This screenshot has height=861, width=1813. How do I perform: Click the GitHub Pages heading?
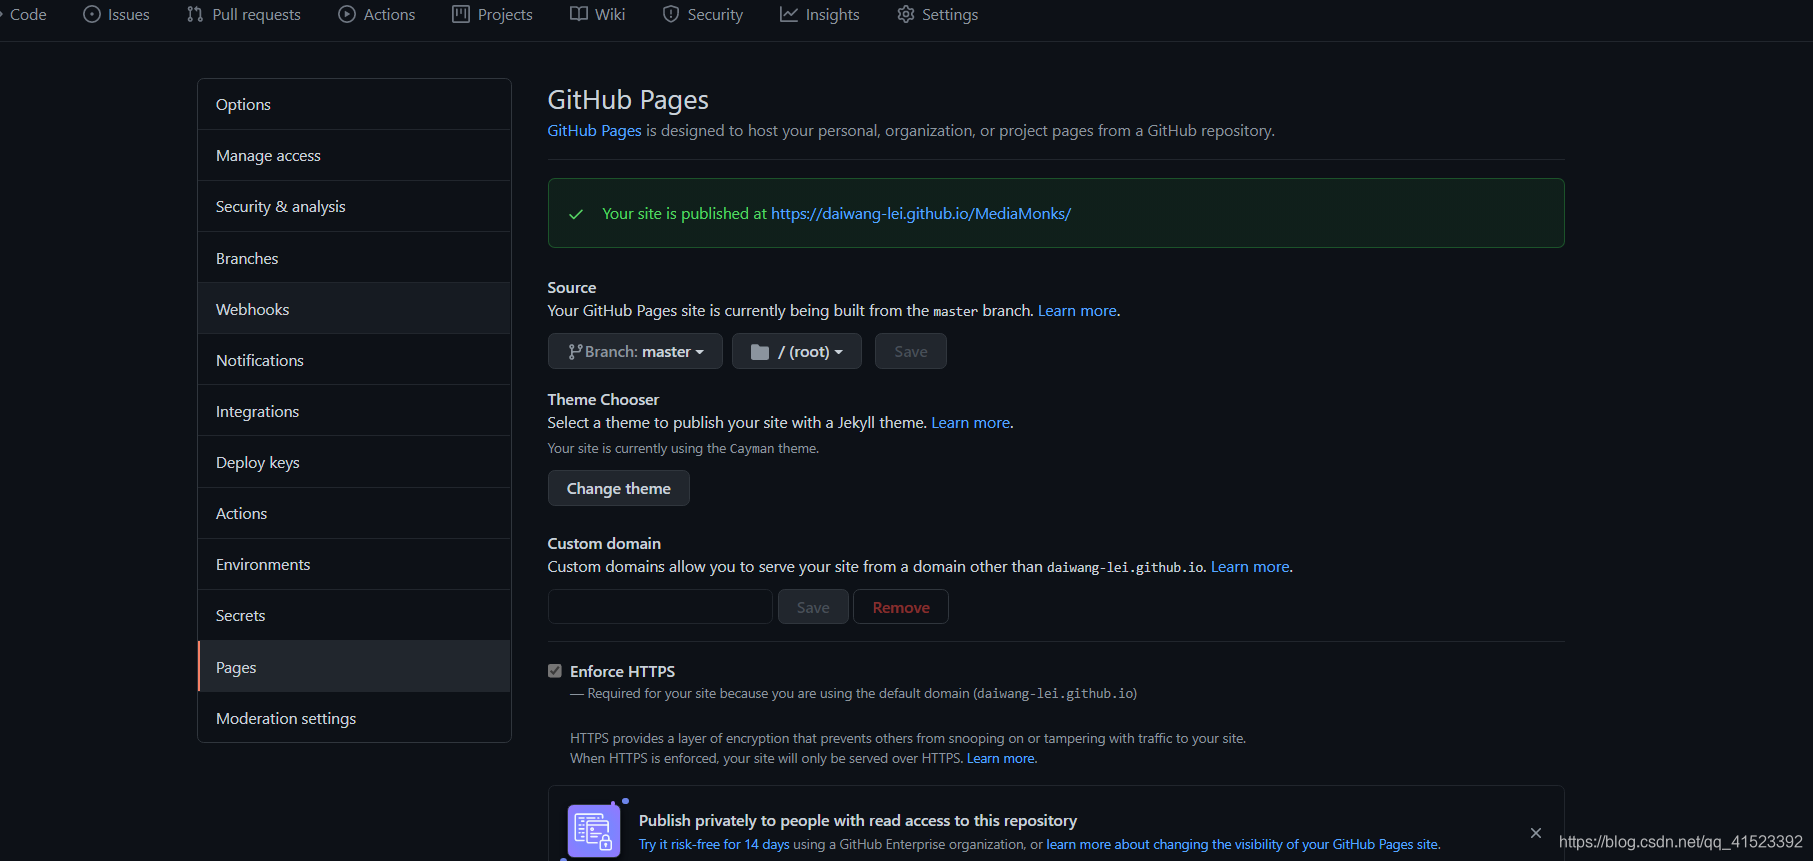[628, 100]
